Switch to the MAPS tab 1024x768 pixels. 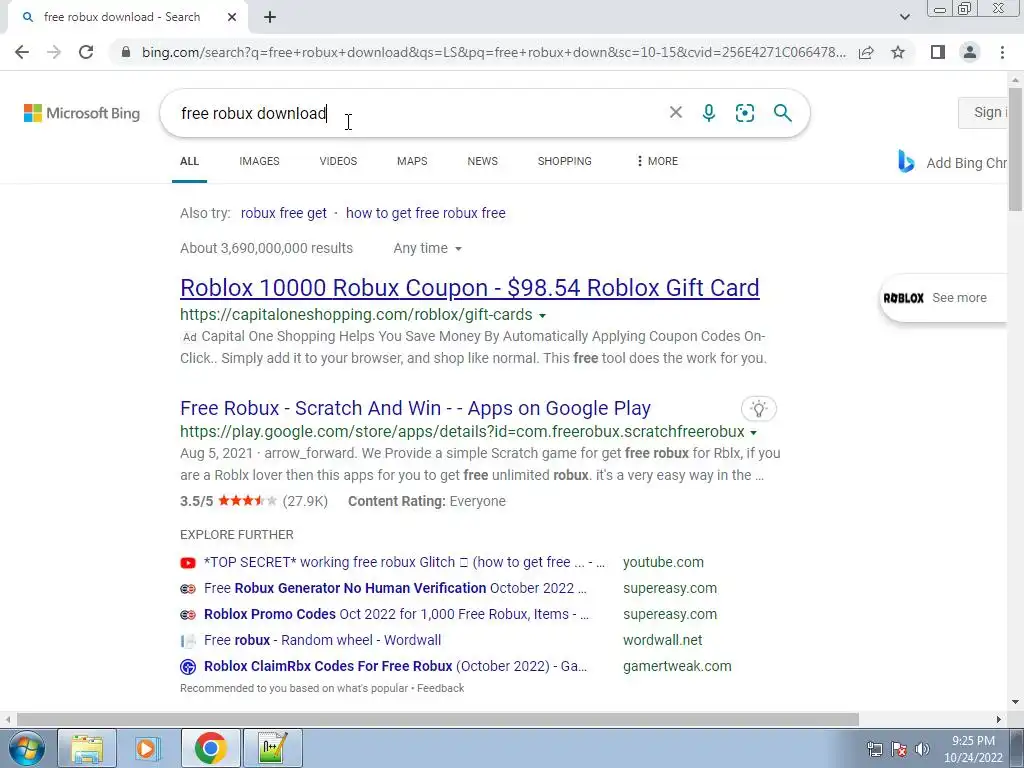pos(412,161)
